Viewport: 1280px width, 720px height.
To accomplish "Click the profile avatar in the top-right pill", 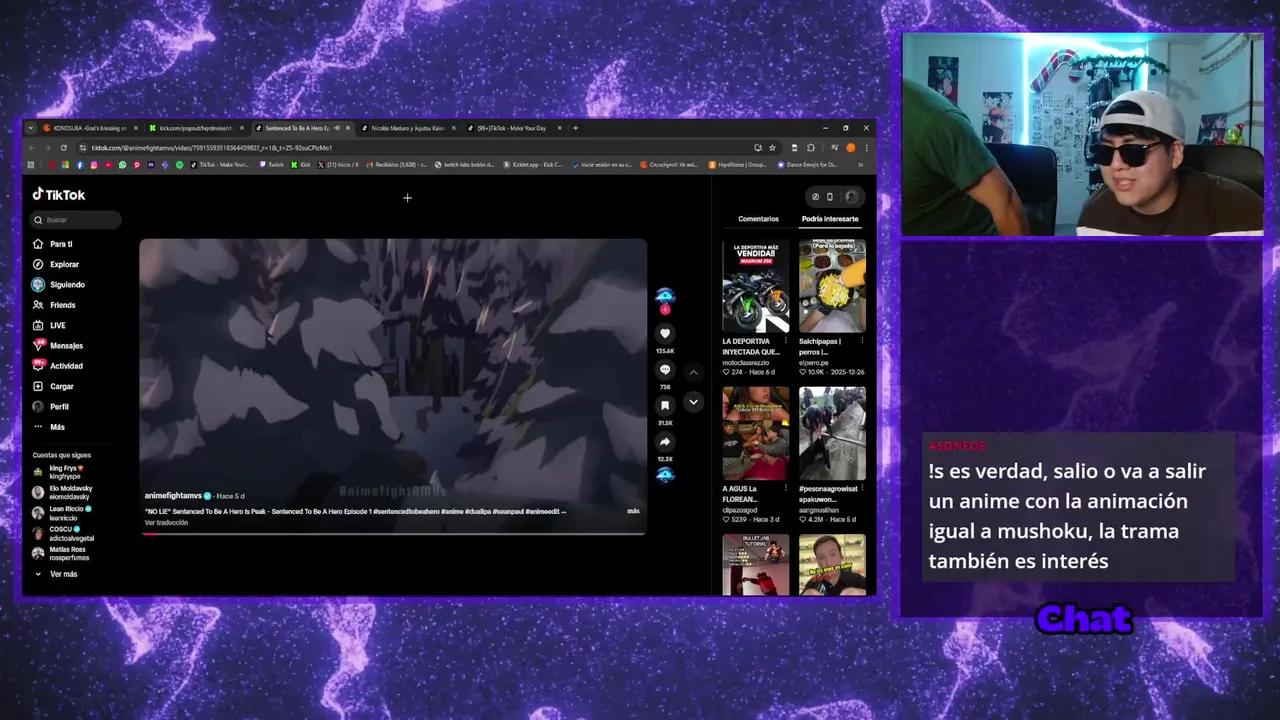I will click(x=851, y=197).
